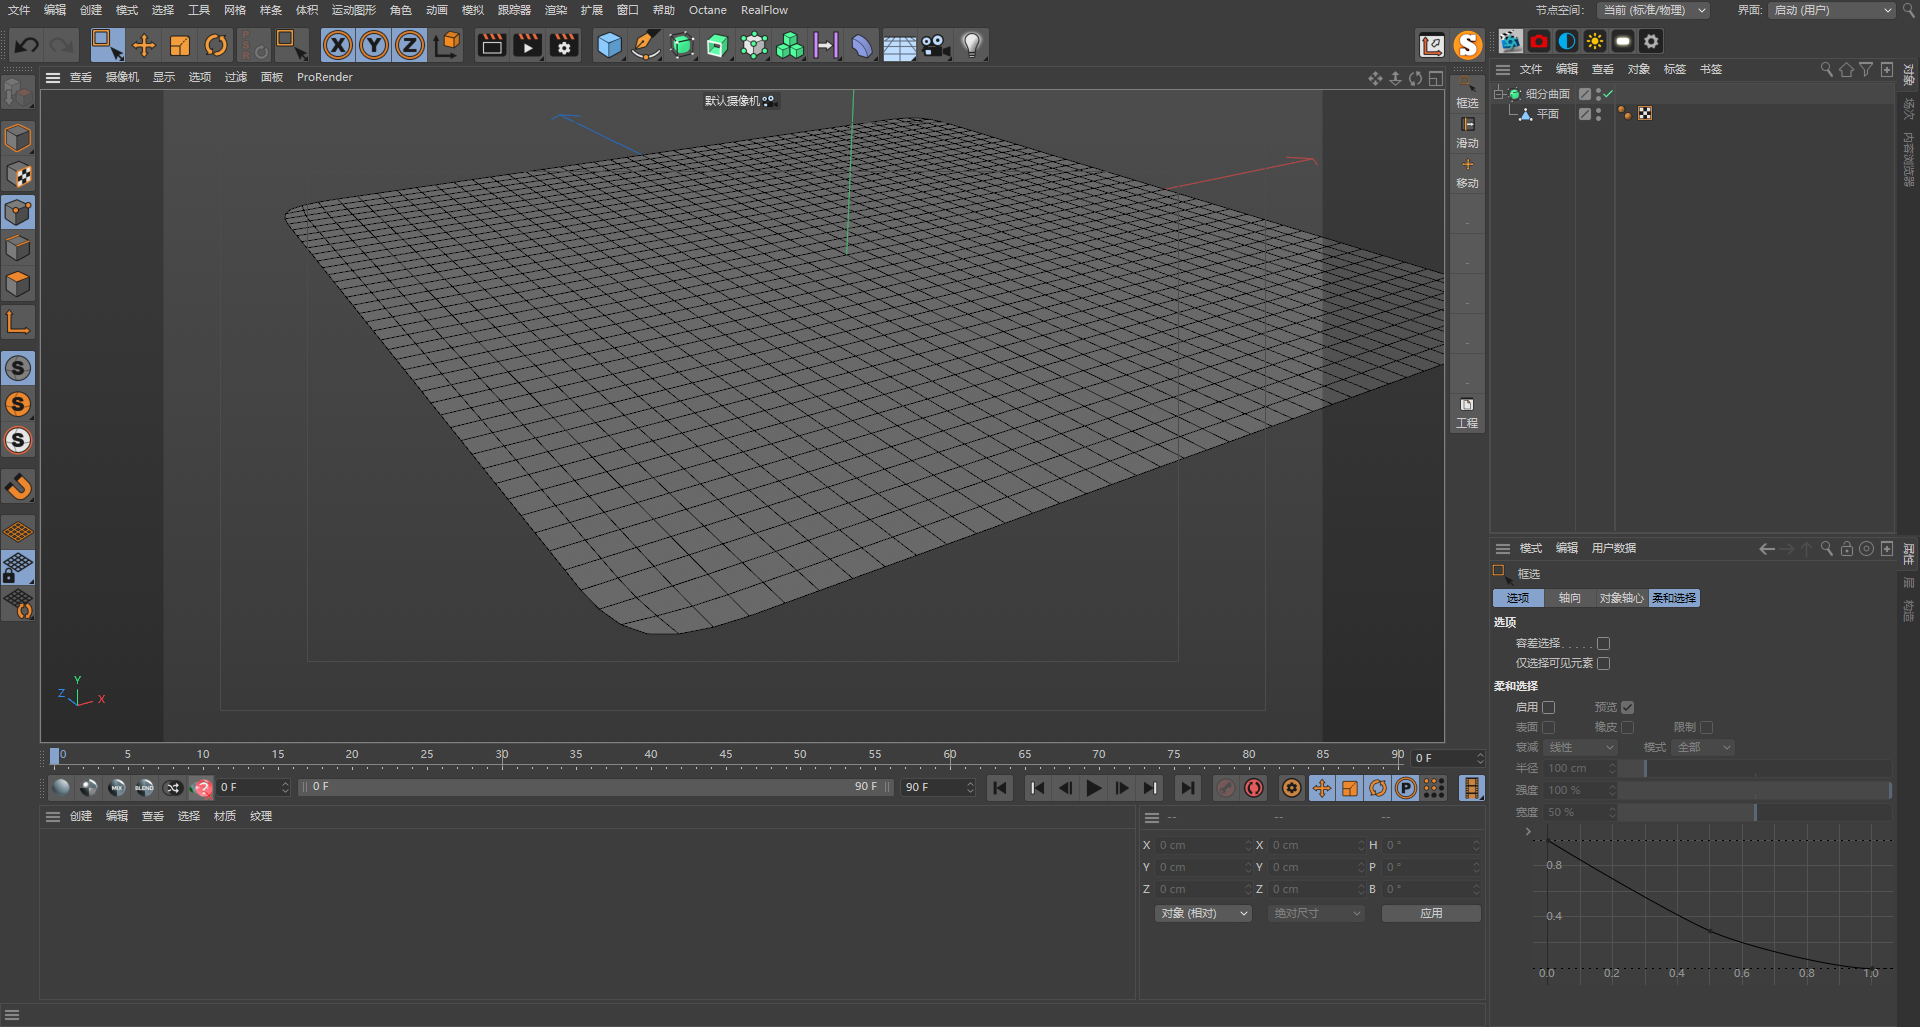Open the Octane menu
The width and height of the screenshot is (1920, 1027).
tap(708, 10)
